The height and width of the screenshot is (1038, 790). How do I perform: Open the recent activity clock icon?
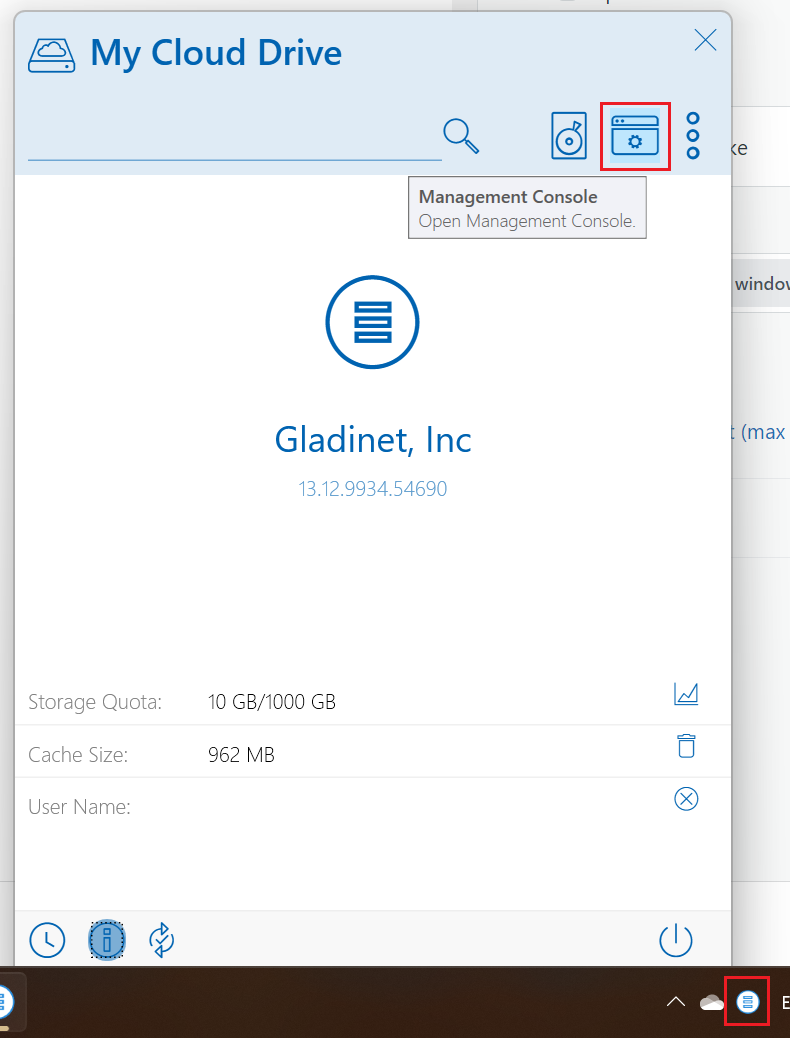coord(48,940)
